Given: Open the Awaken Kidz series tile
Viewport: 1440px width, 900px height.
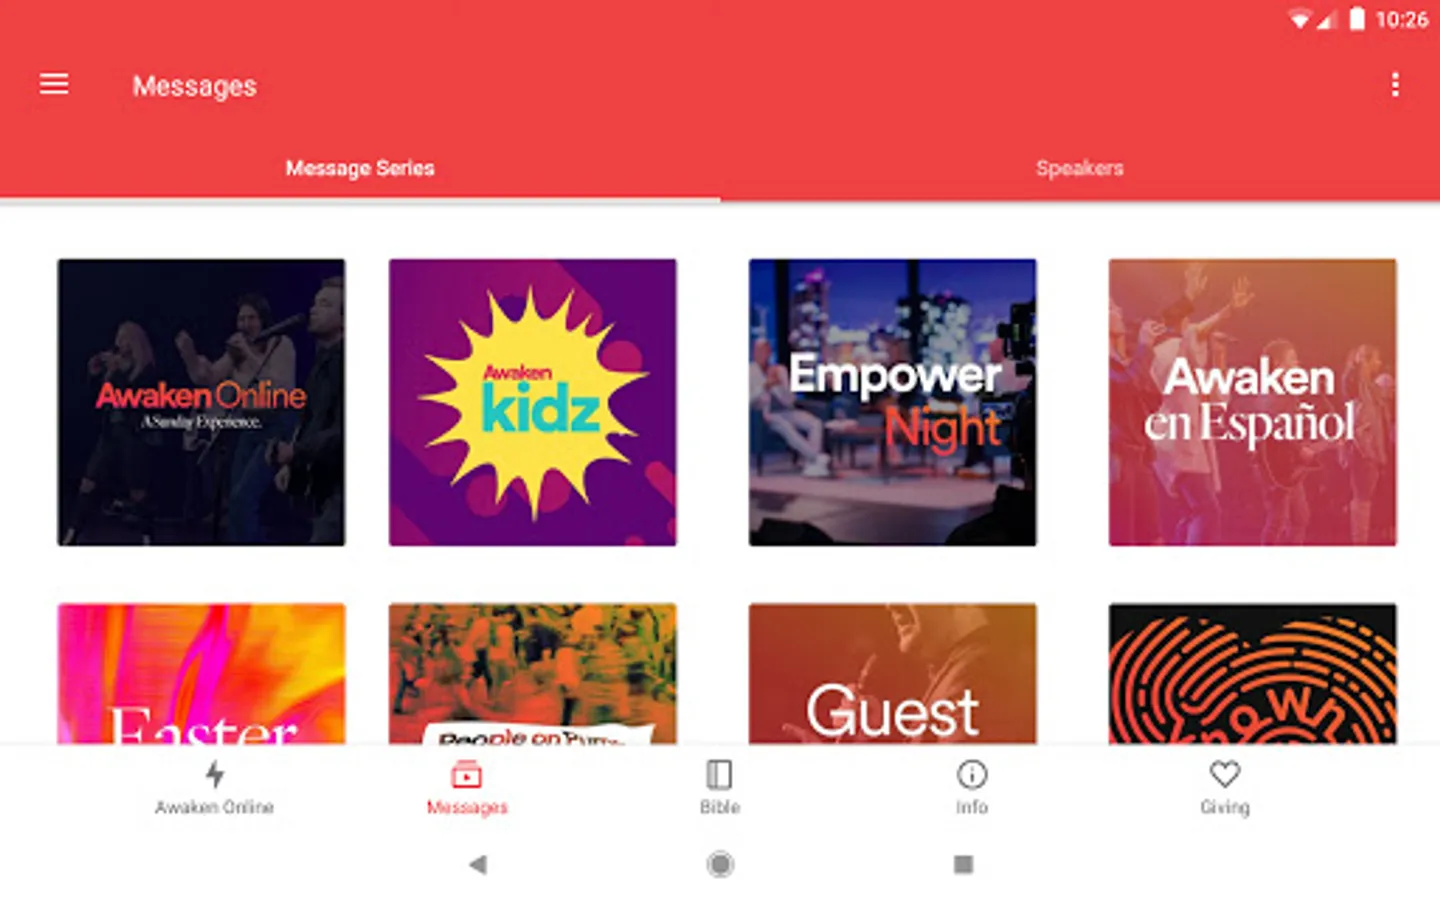Looking at the screenshot, I should click(x=533, y=402).
